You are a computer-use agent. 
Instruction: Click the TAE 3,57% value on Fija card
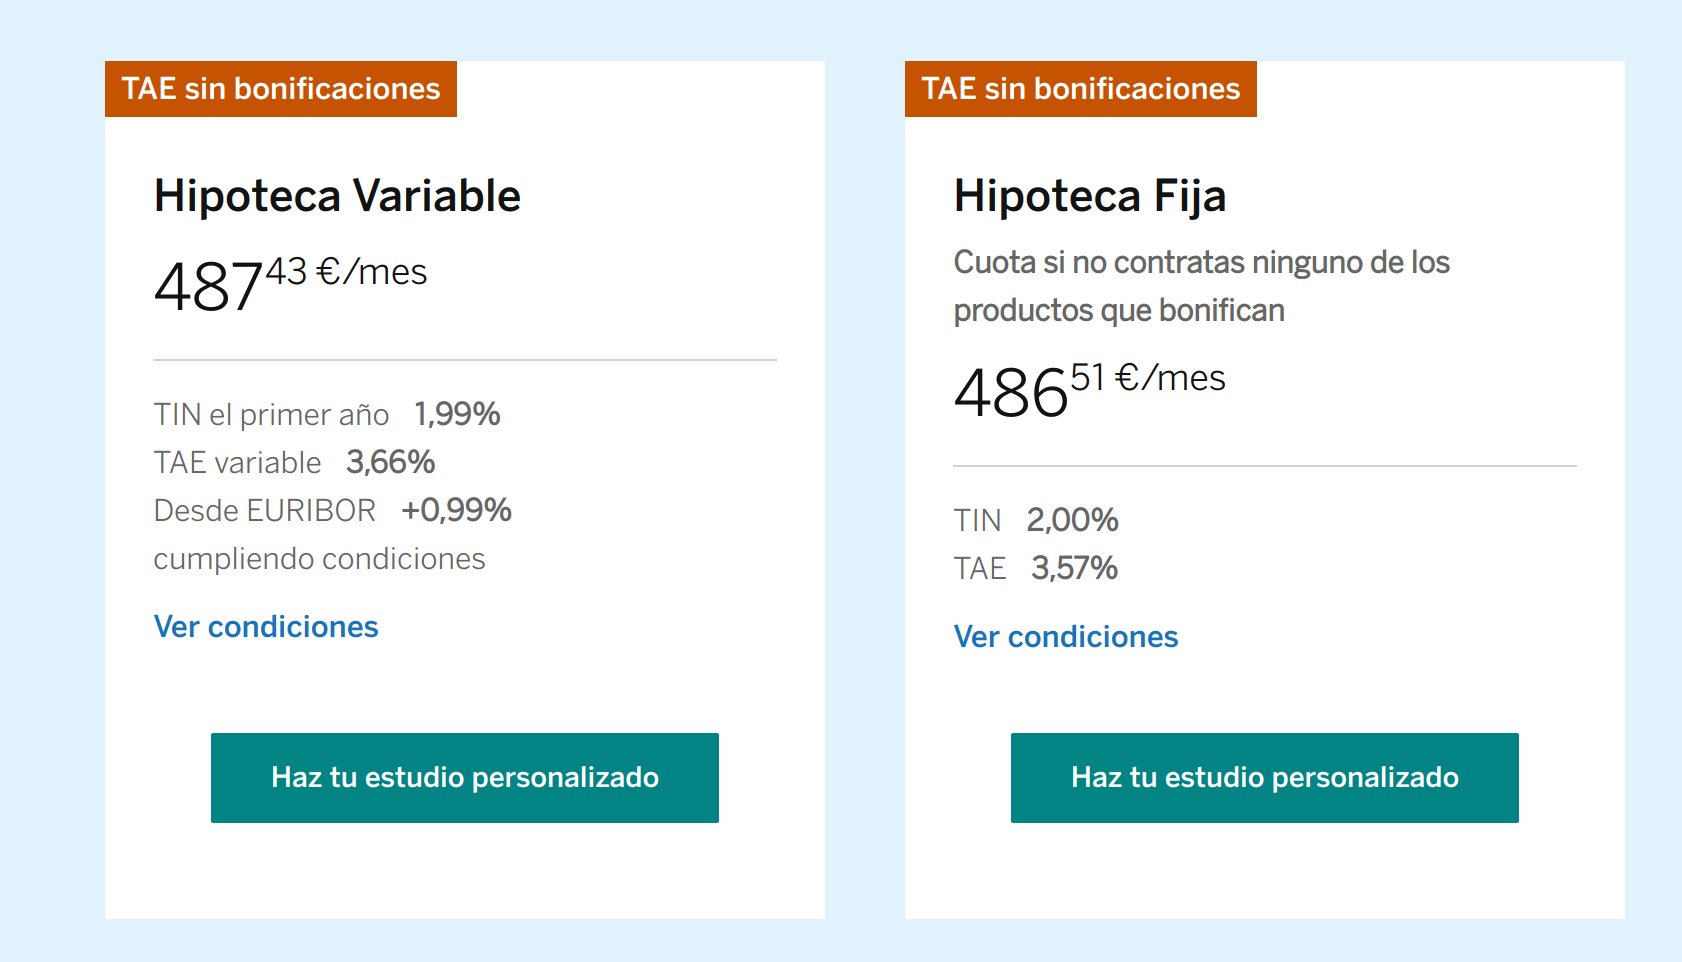tap(1075, 568)
